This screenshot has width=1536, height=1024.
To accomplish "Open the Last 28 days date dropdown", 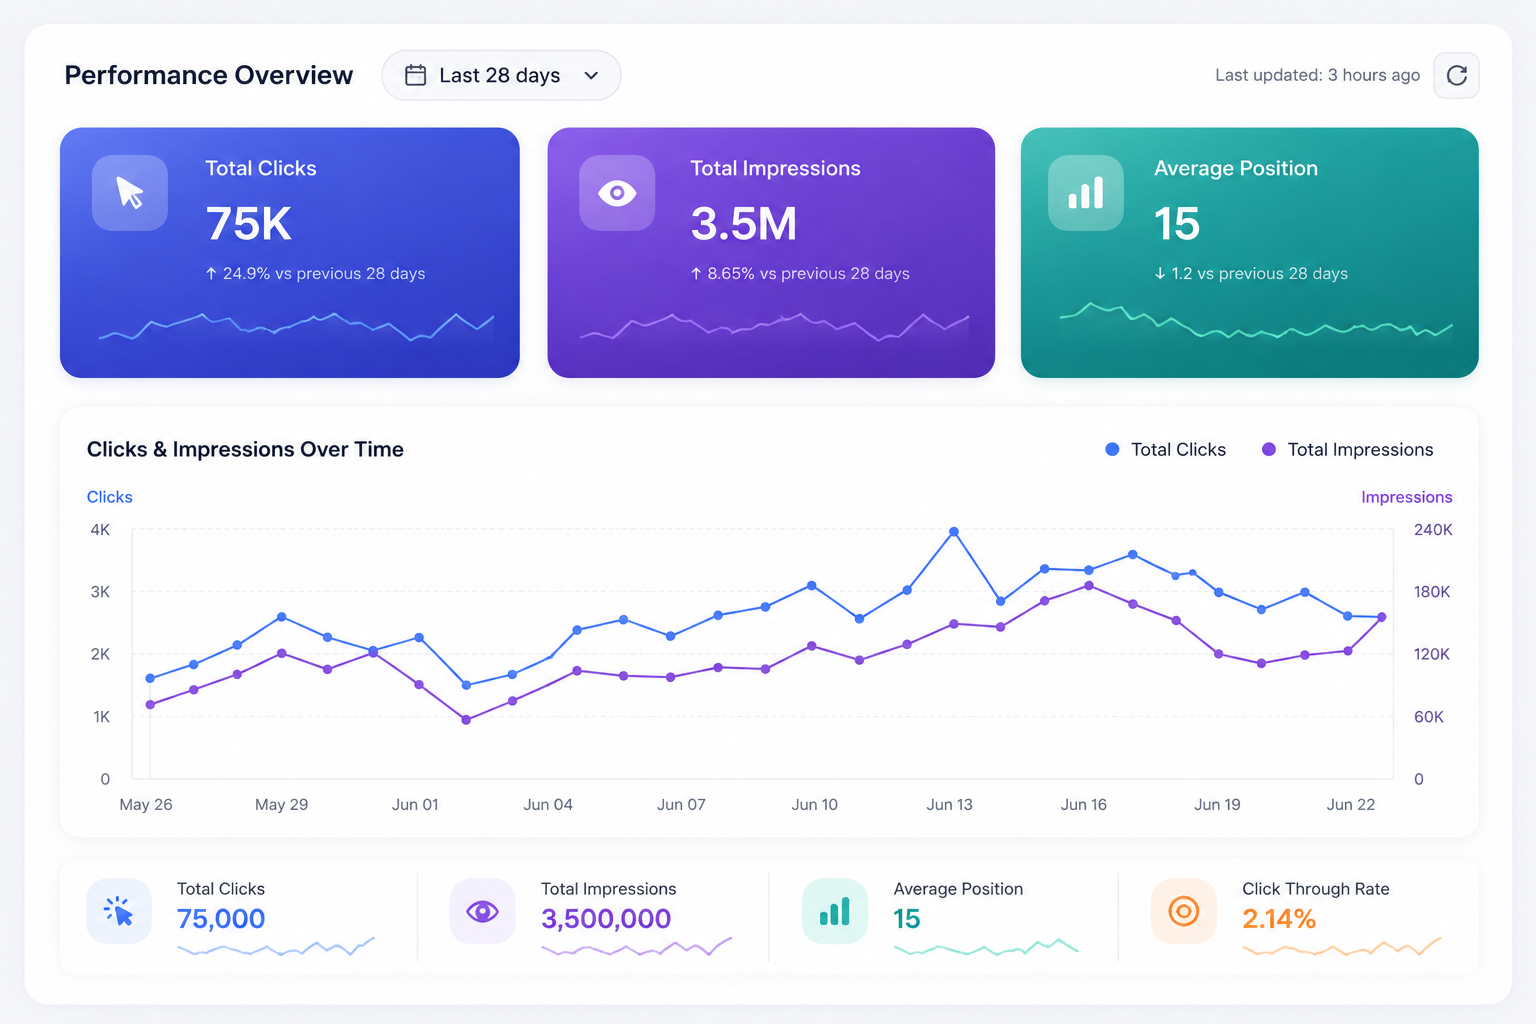I will [501, 75].
